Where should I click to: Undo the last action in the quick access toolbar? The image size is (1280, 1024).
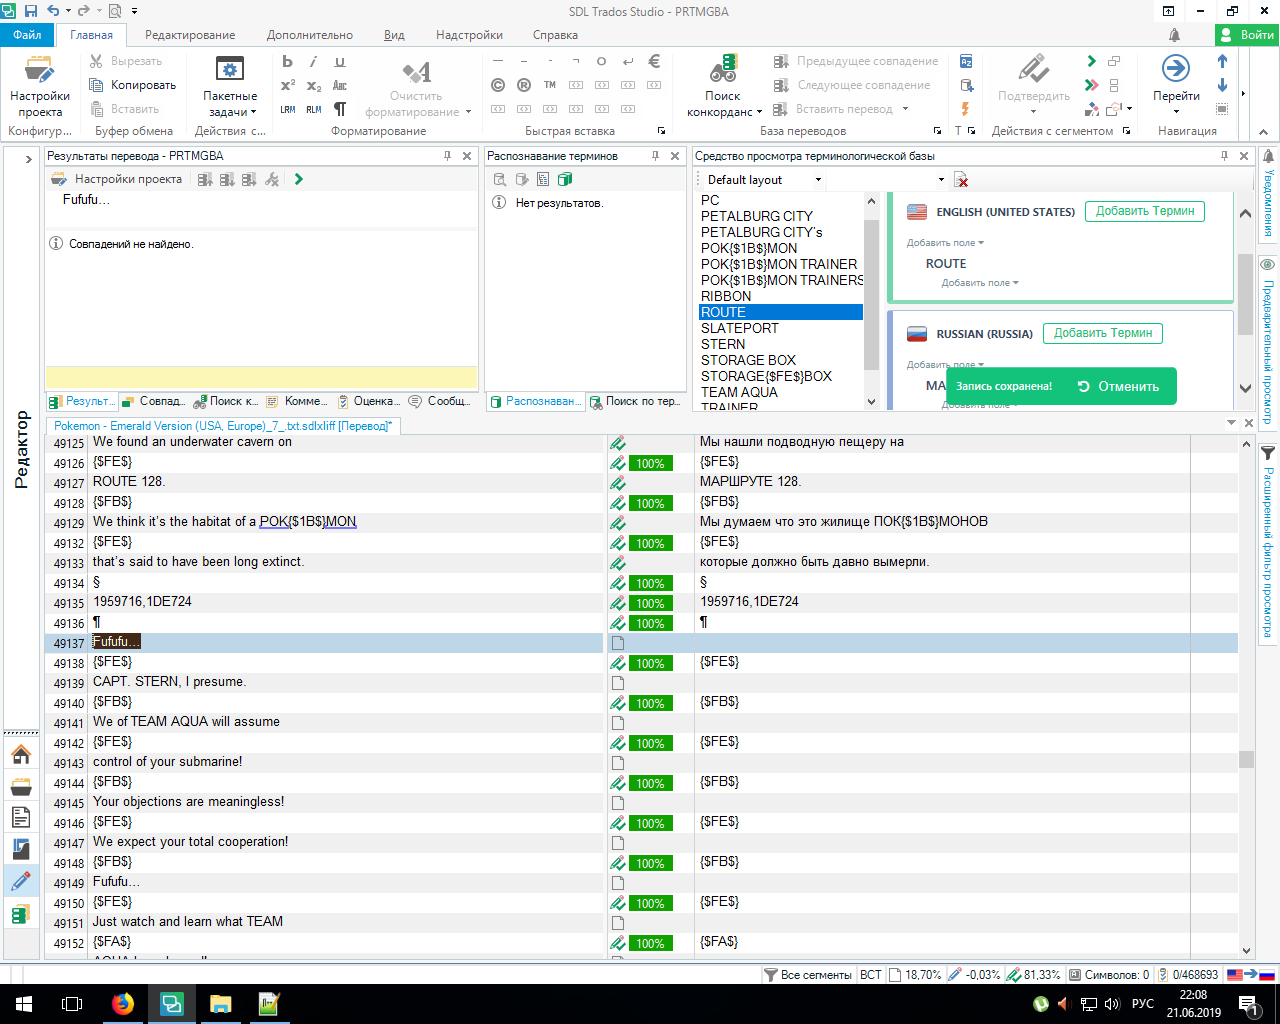(x=54, y=11)
